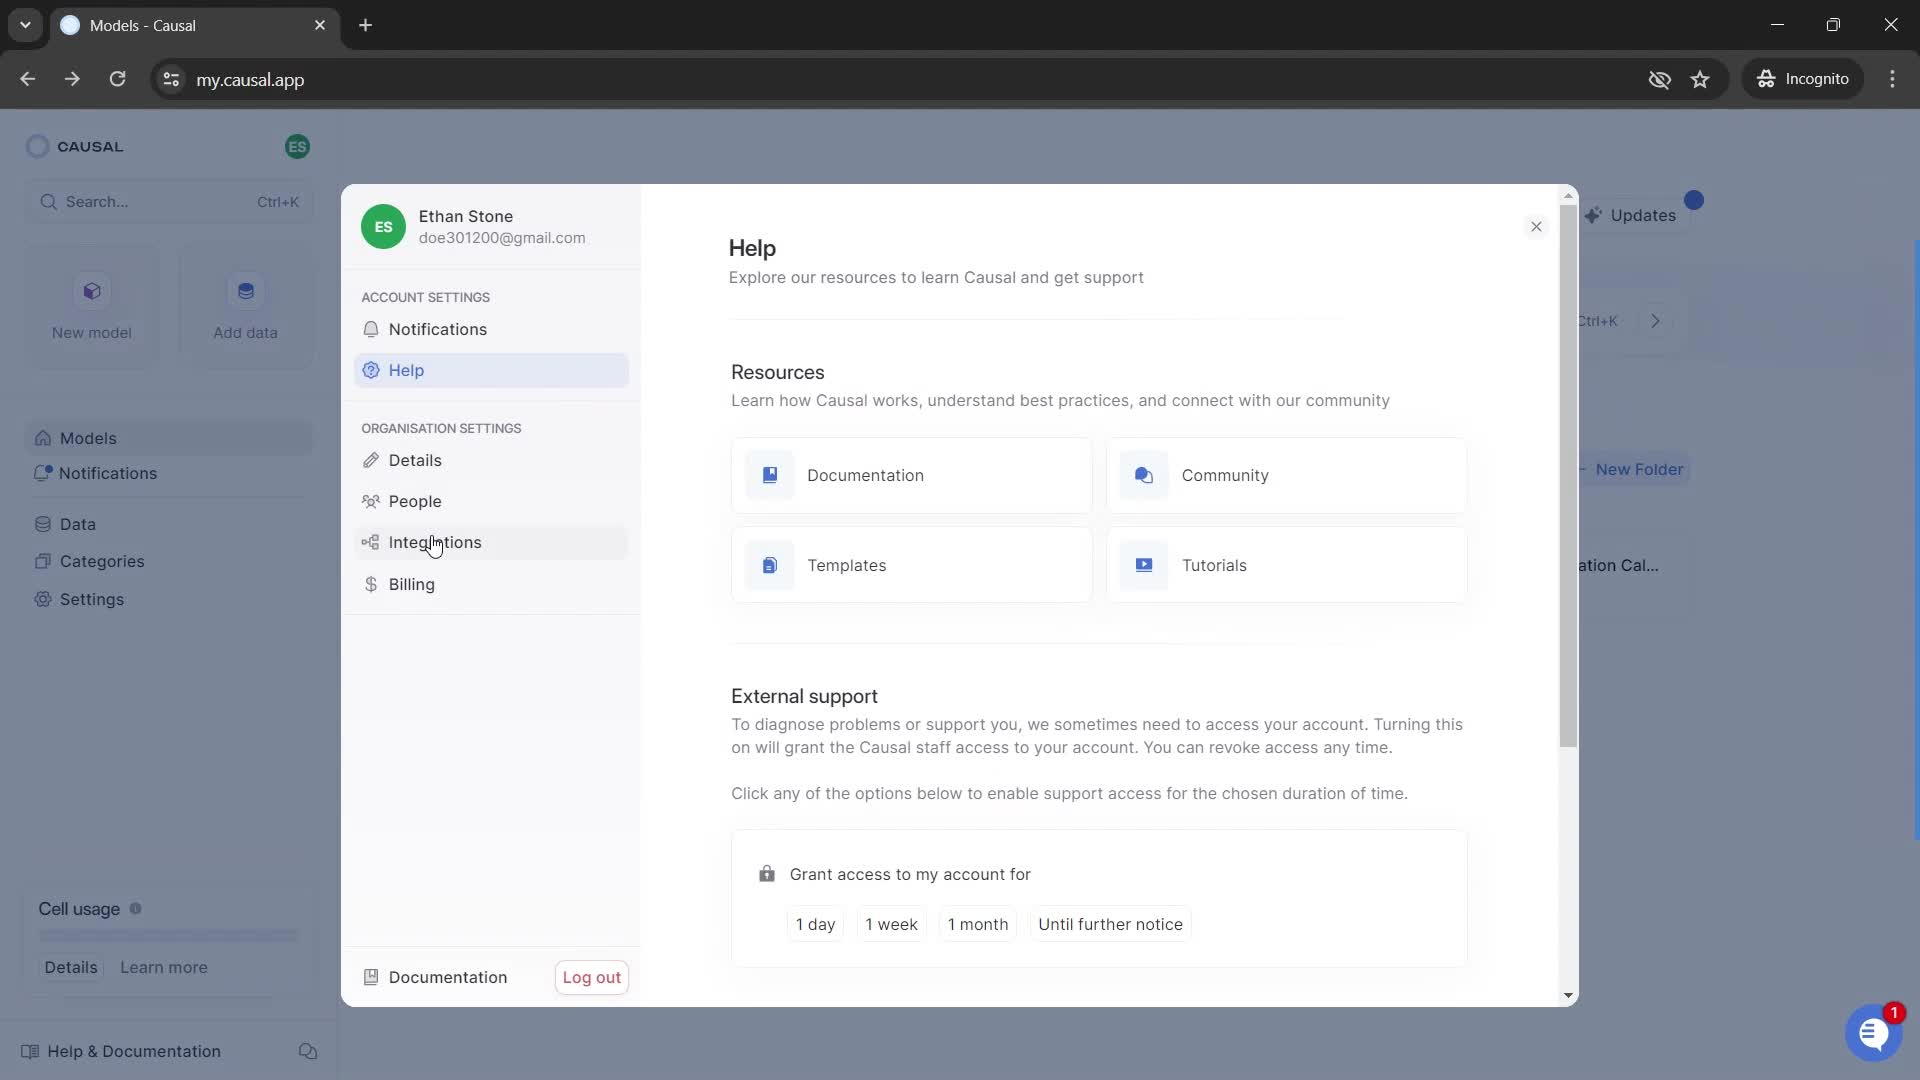Image resolution: width=1920 pixels, height=1080 pixels.
Task: Click the Documentation resource icon
Action: pyautogui.click(x=769, y=475)
